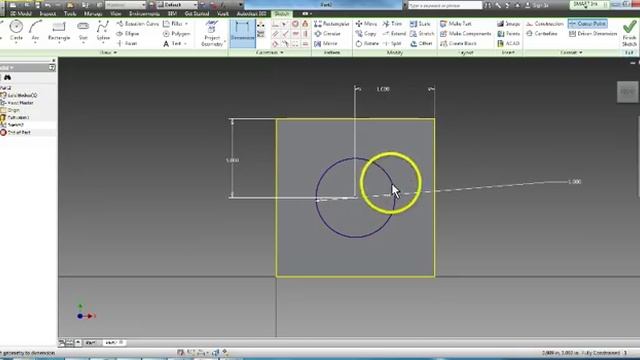Insert Image tool
Screen dimensions: 640x360
509,24
